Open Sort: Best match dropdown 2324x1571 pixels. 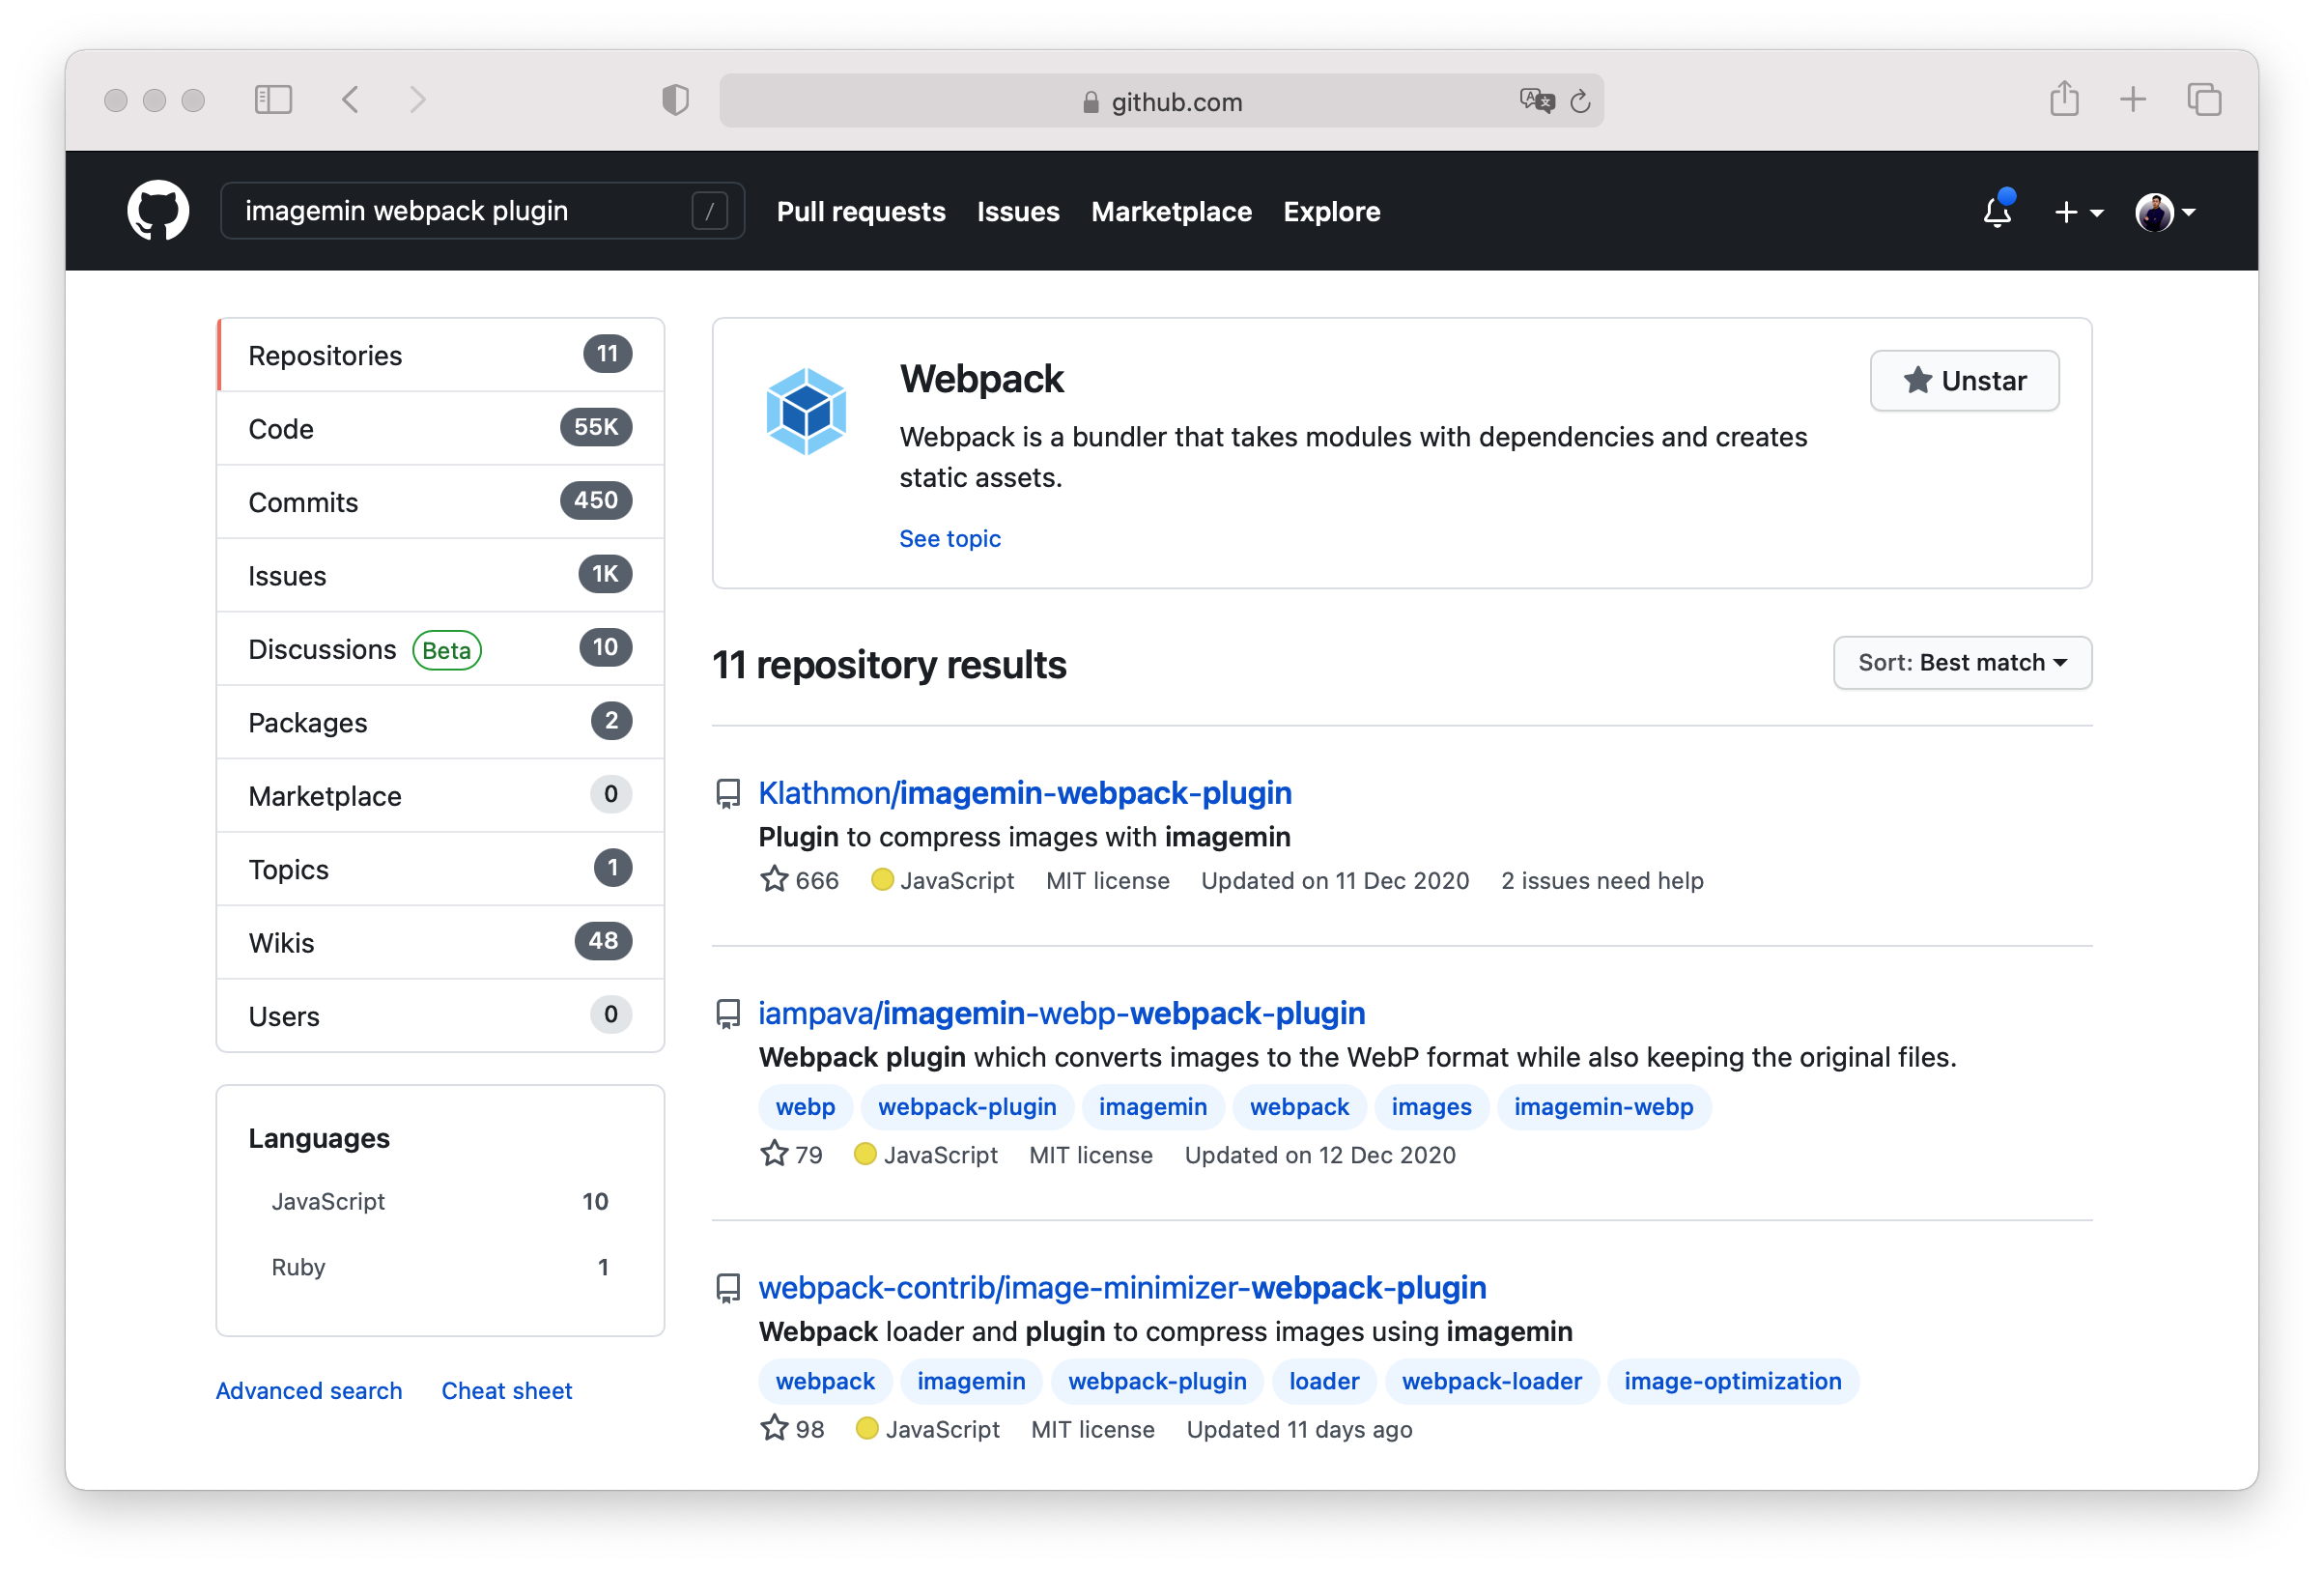(x=1962, y=662)
